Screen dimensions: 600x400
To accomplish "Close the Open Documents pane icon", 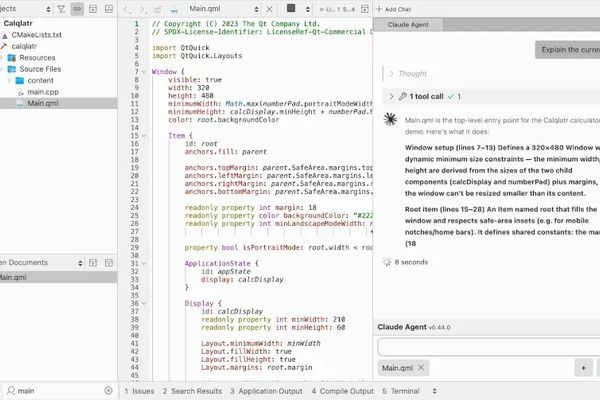I will point(109,263).
